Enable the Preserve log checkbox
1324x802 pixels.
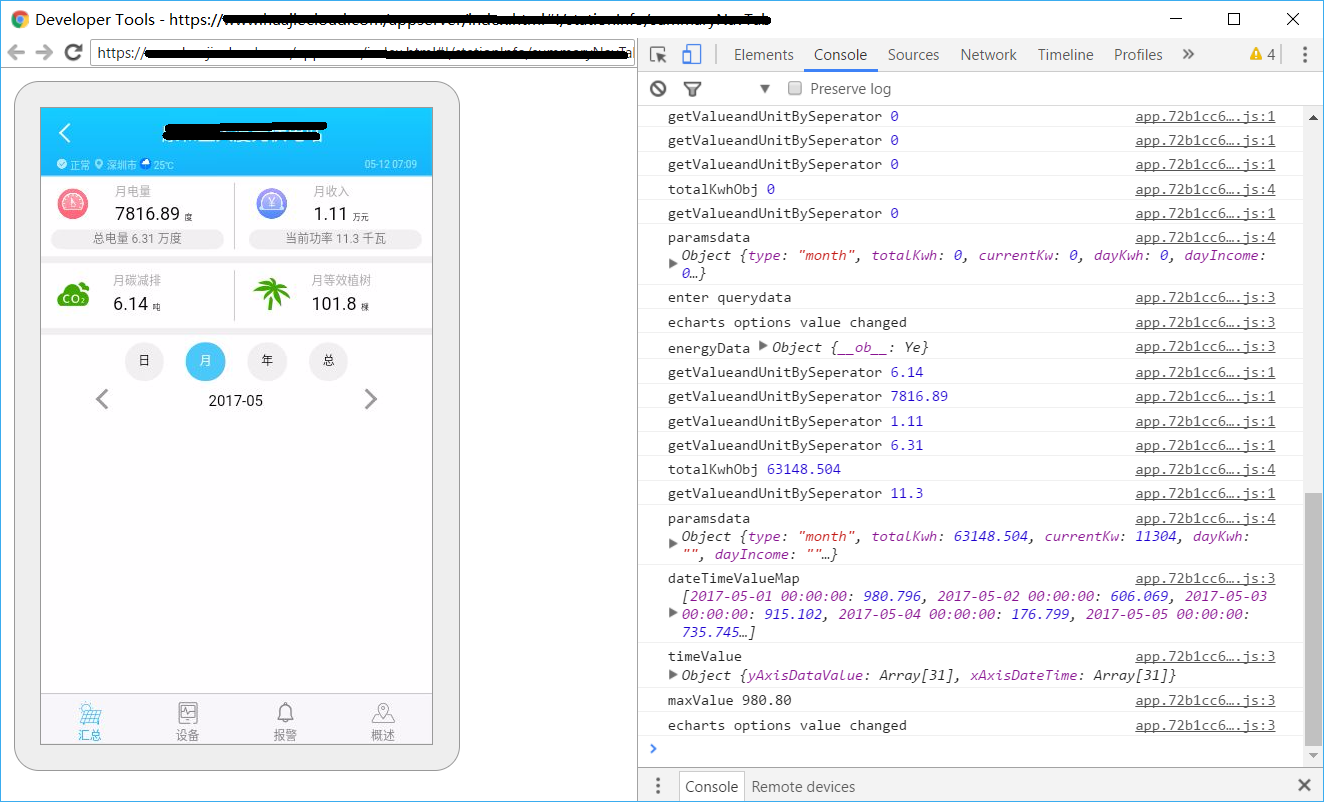point(795,88)
